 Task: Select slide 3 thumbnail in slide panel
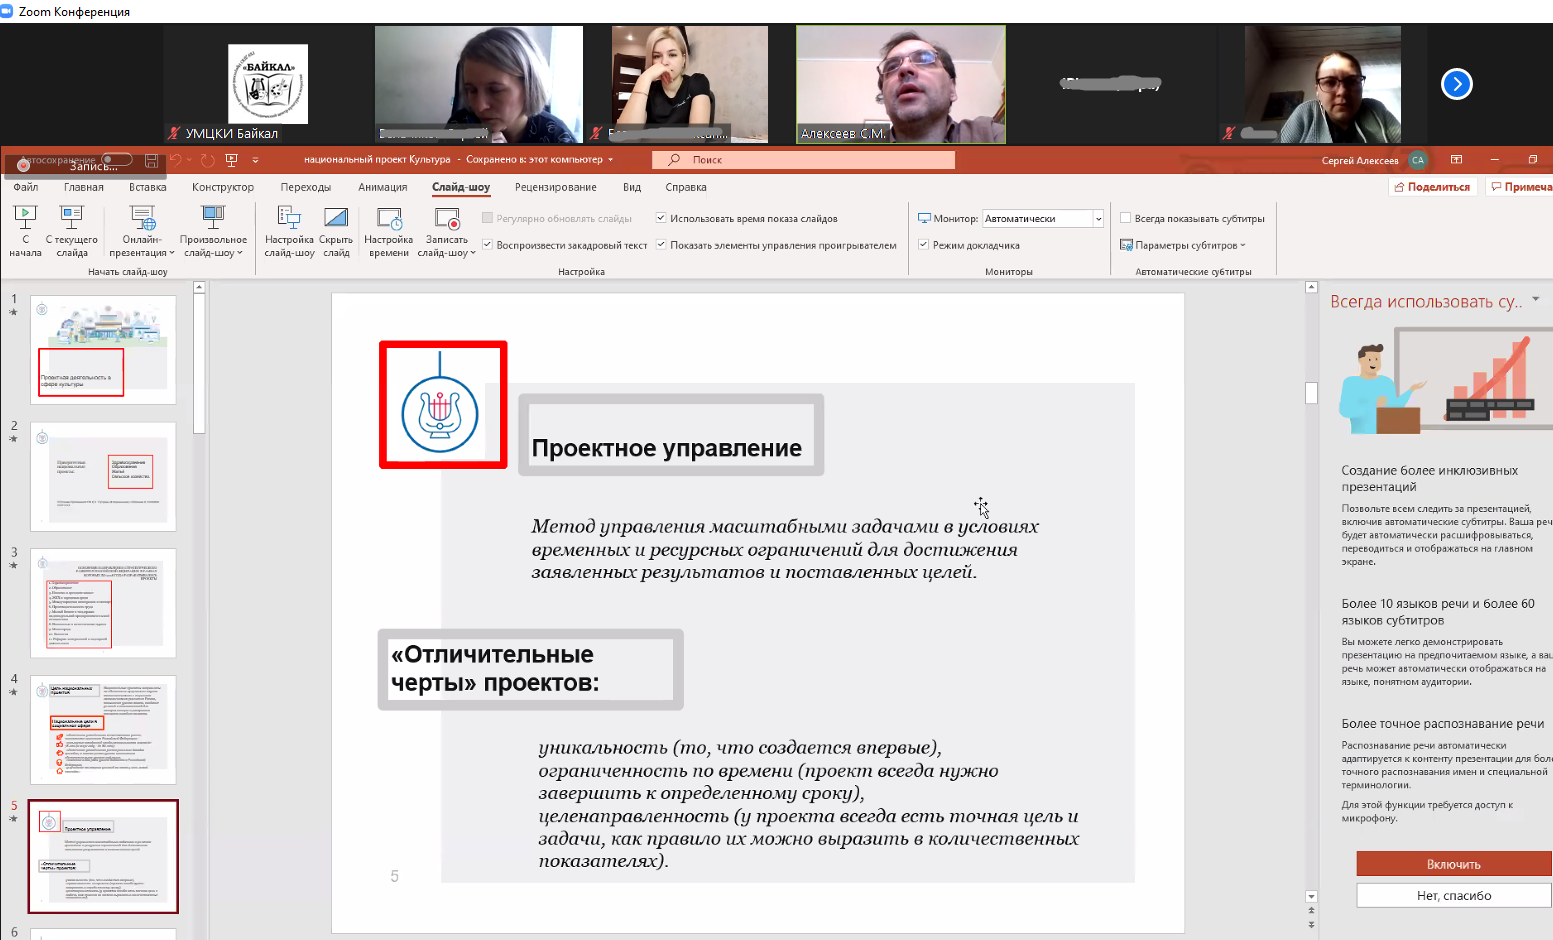(x=103, y=602)
